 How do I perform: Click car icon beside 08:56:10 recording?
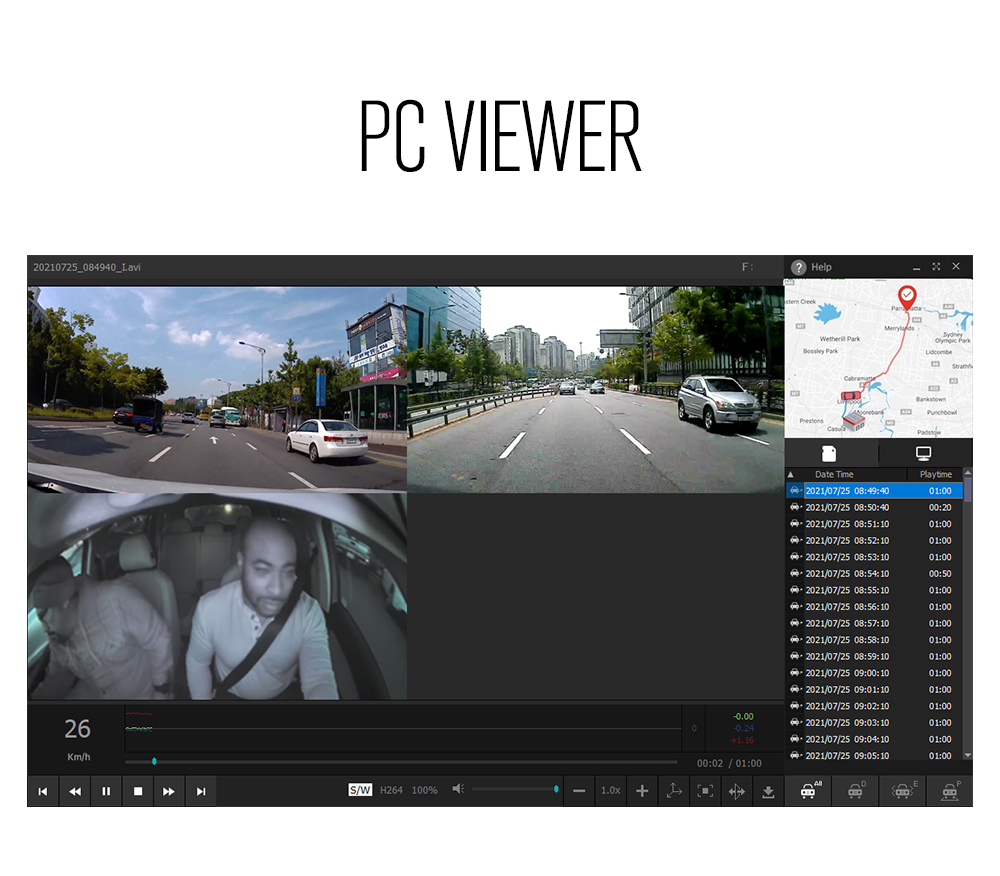(x=795, y=606)
